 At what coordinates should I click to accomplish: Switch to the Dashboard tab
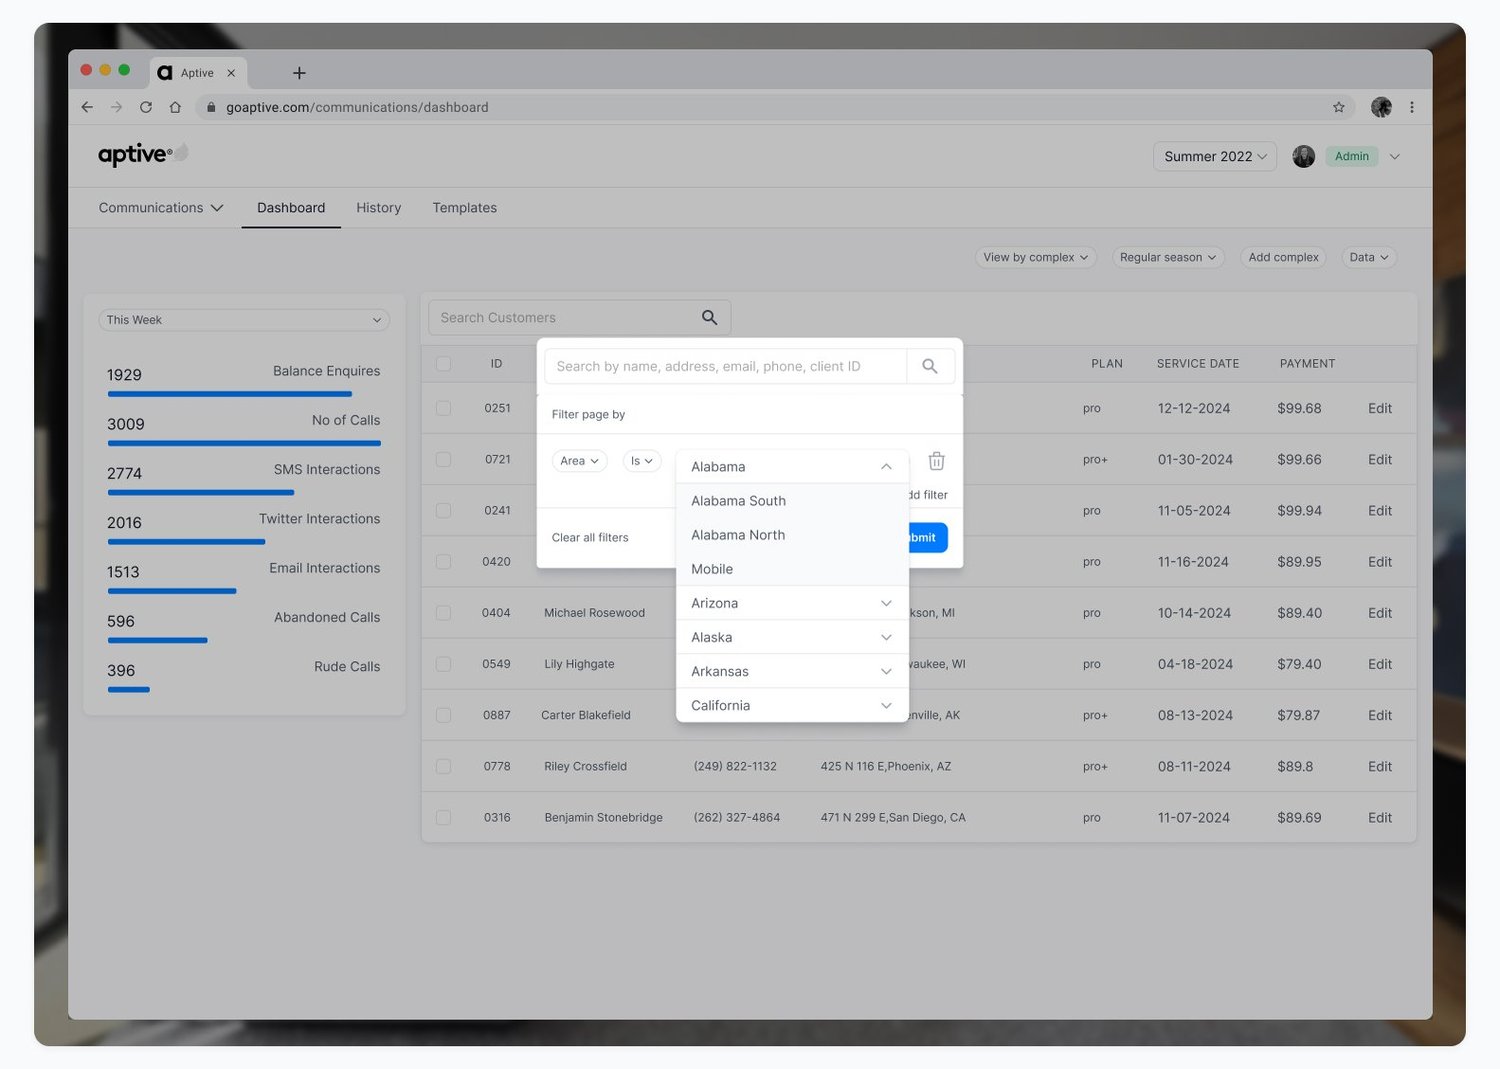[291, 208]
